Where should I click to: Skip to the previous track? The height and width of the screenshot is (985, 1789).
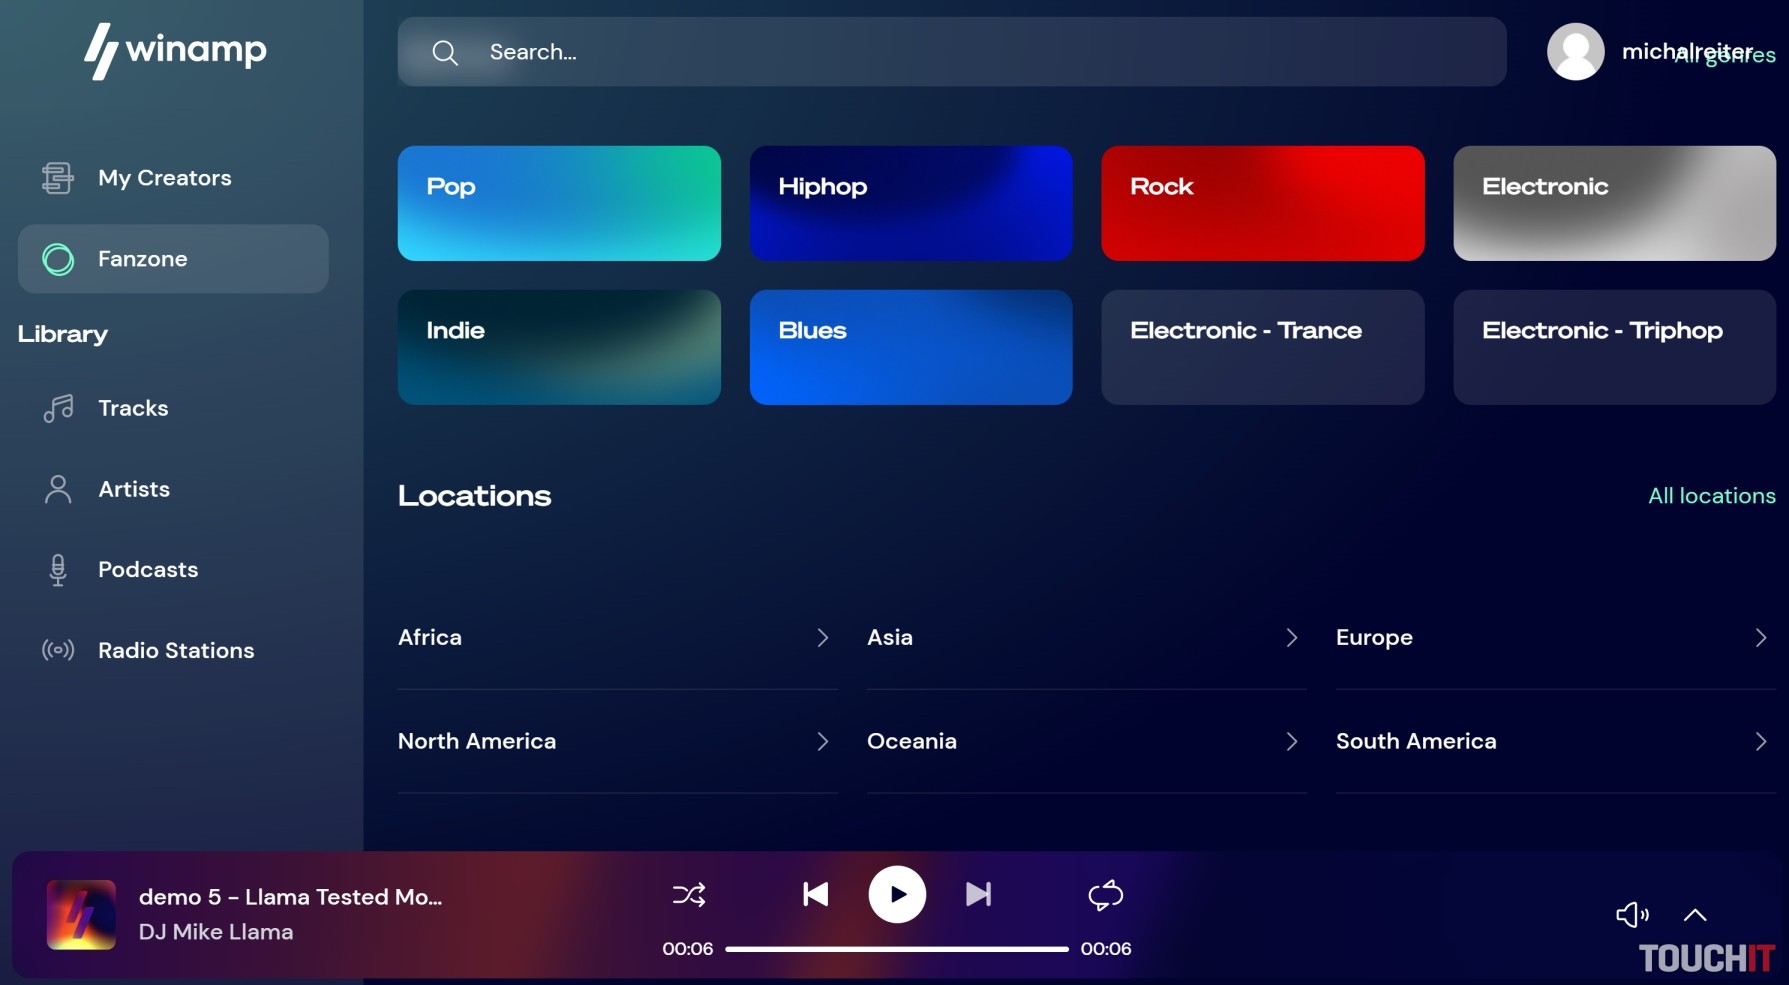click(x=815, y=894)
